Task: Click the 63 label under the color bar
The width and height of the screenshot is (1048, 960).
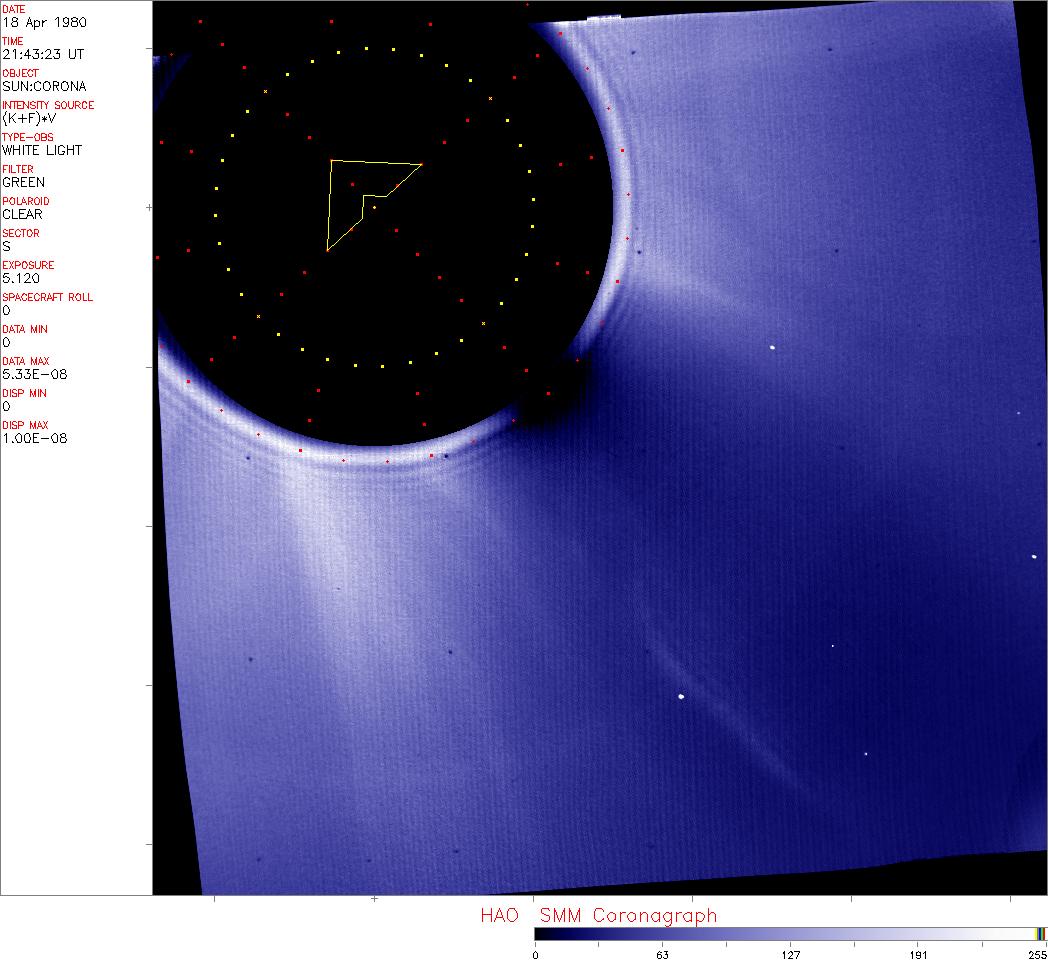Action: tap(662, 954)
